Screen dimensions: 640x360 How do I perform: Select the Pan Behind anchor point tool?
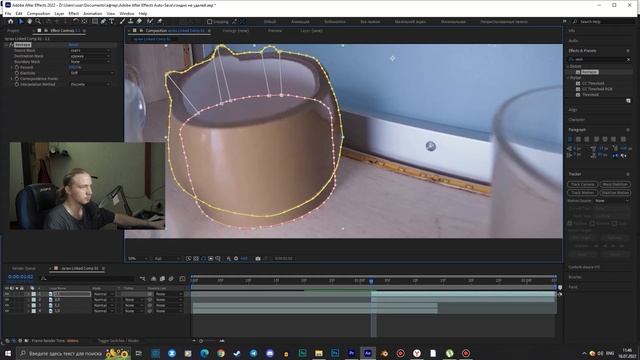point(84,21)
